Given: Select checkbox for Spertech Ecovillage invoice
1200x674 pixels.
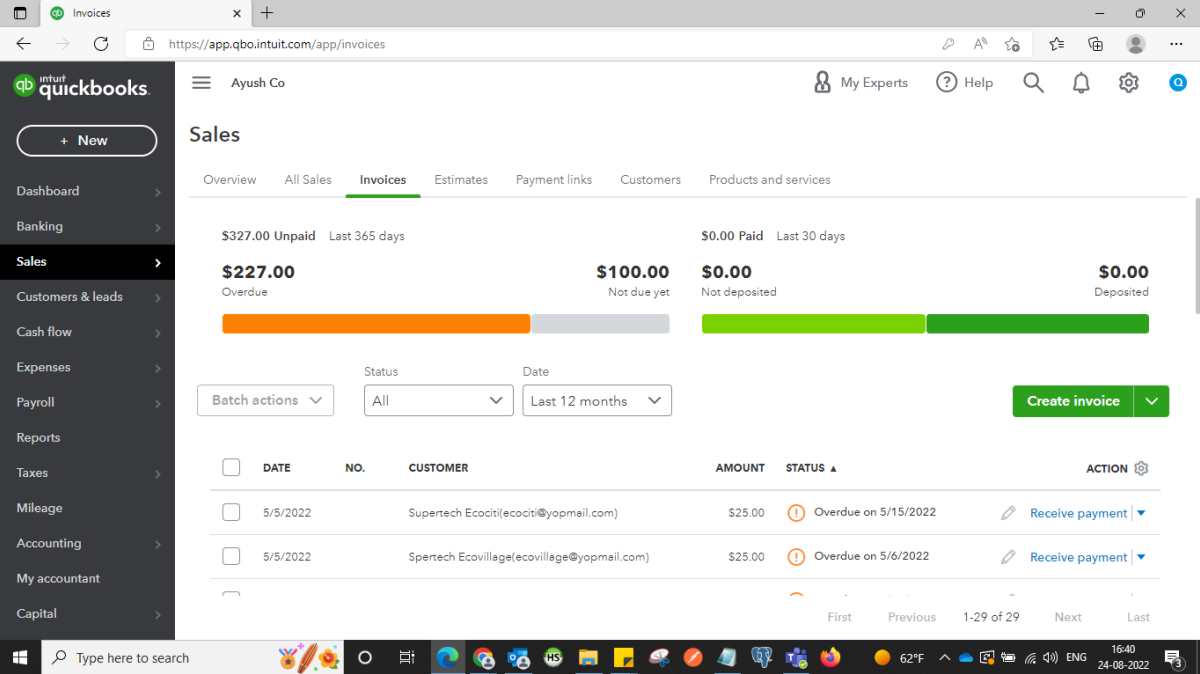Looking at the screenshot, I should [x=231, y=556].
